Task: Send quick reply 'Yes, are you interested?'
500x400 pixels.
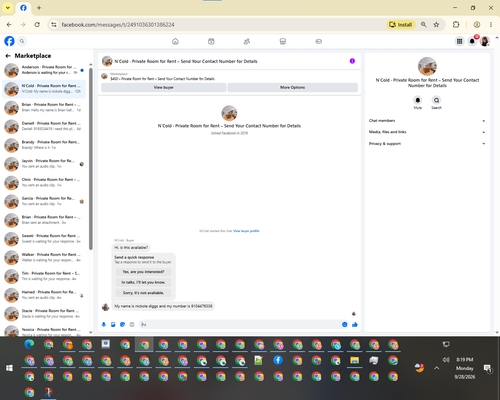Action: click(x=143, y=272)
